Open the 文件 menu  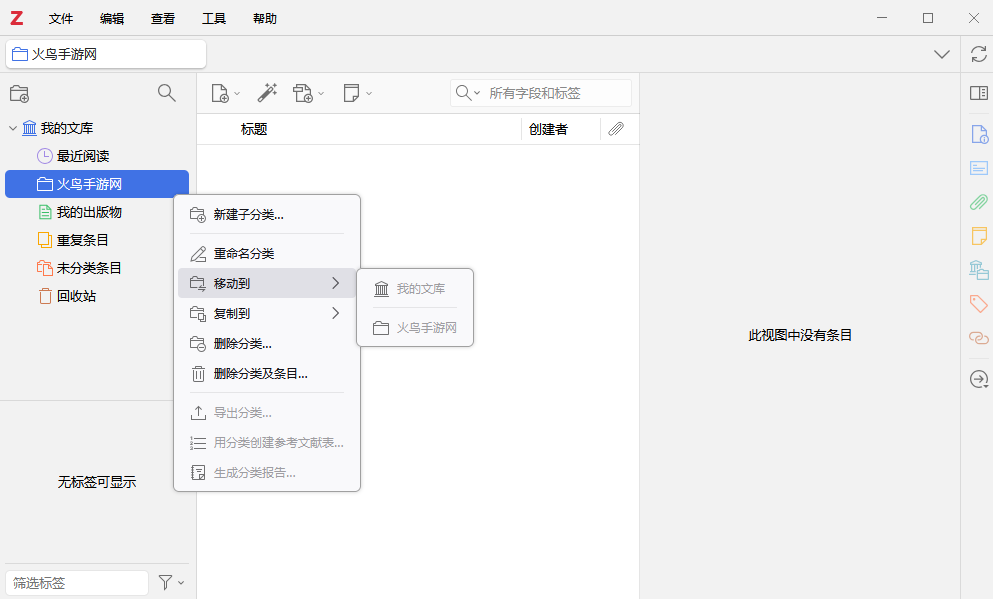(61, 19)
